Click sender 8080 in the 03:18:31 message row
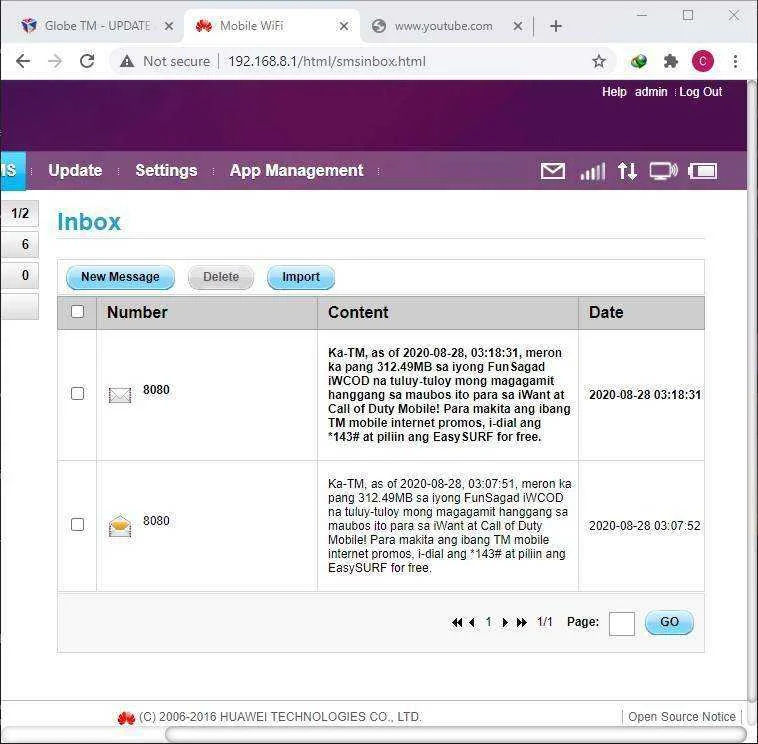The width and height of the screenshot is (758, 744). [x=156, y=390]
